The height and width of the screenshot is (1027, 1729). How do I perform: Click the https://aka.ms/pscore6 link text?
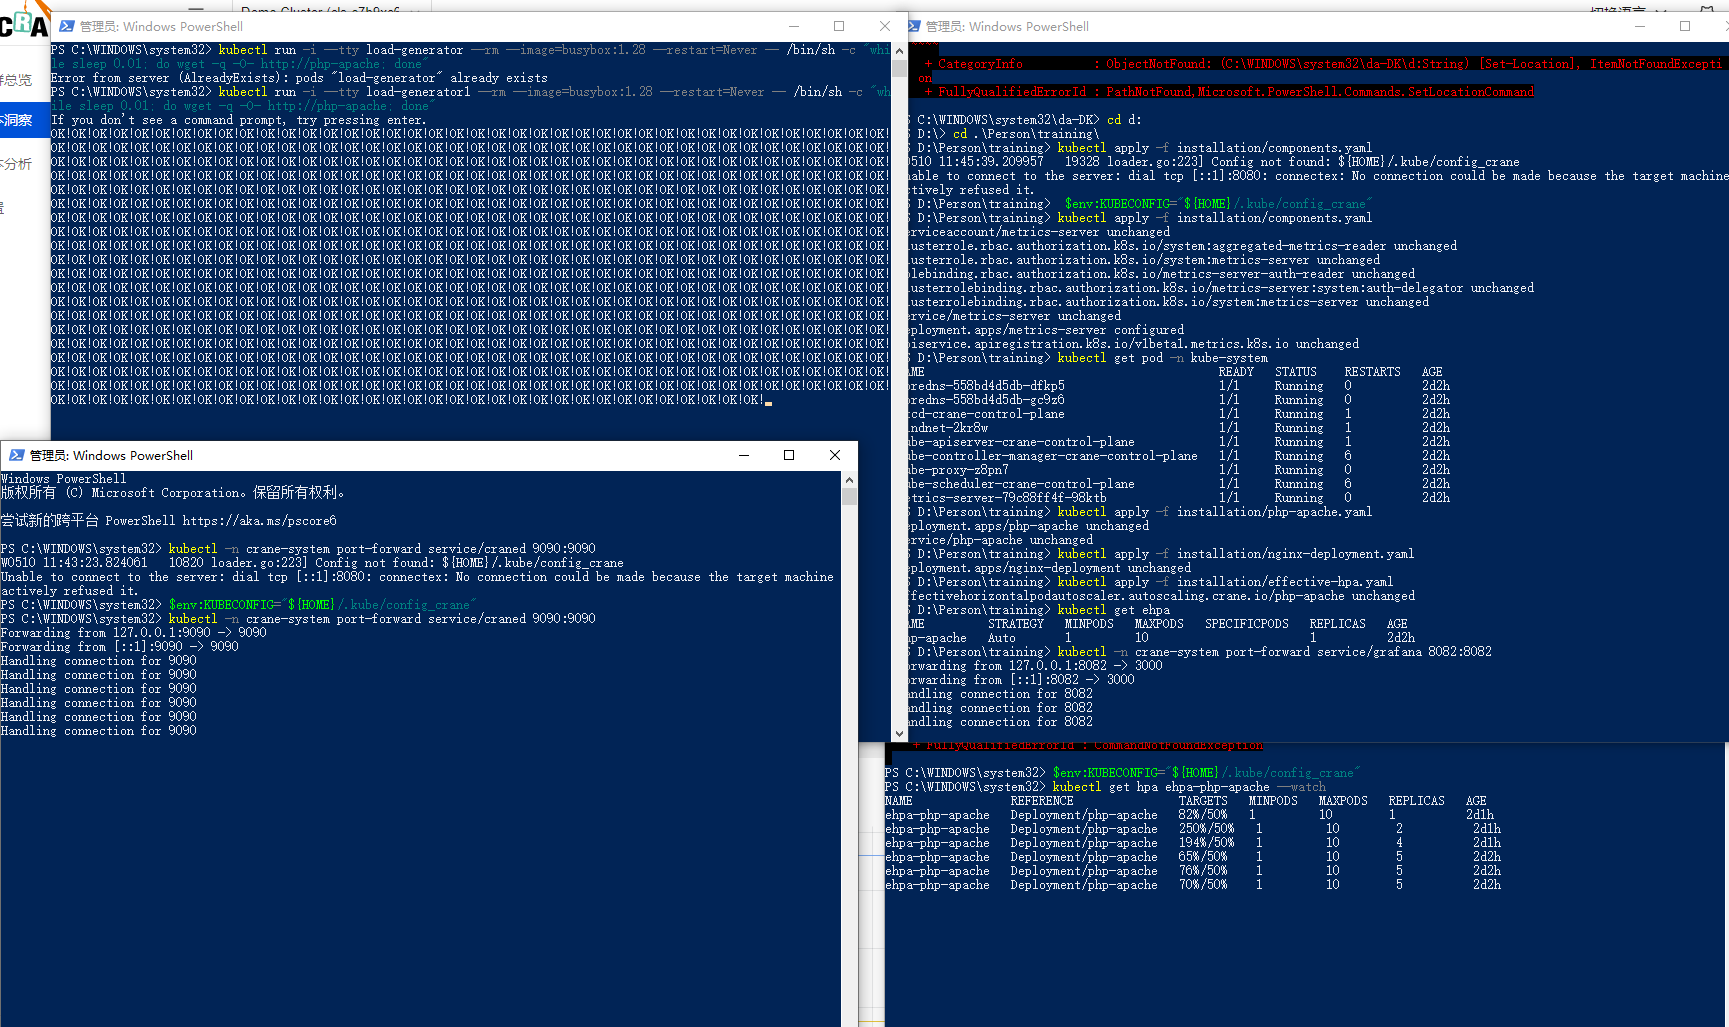260,521
